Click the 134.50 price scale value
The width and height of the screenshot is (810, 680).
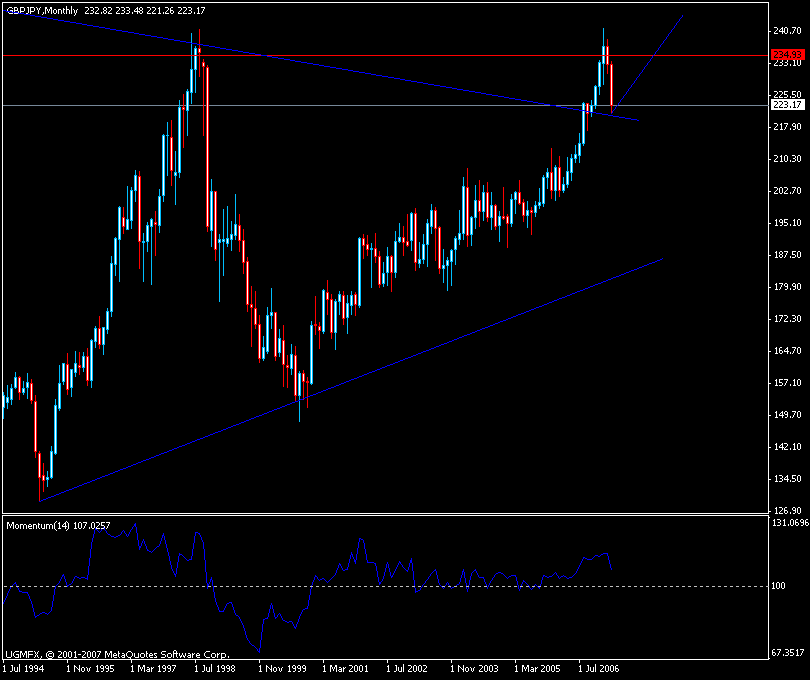pyautogui.click(x=788, y=479)
